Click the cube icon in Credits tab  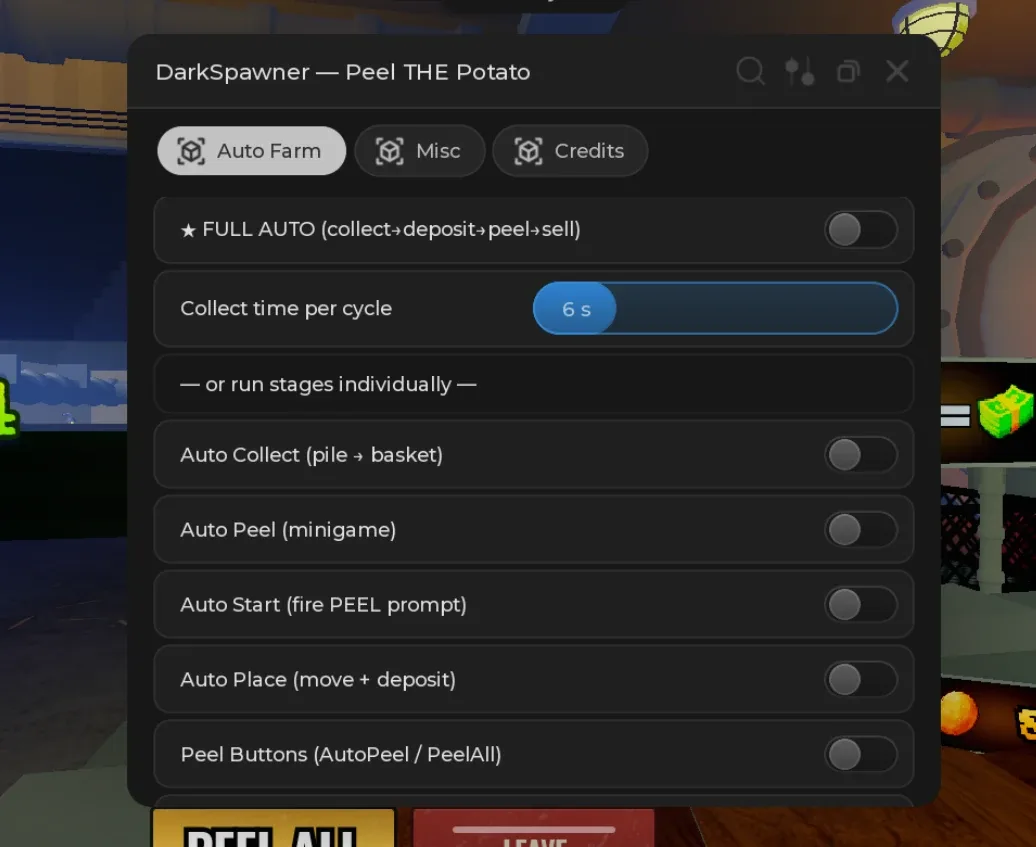click(x=528, y=151)
